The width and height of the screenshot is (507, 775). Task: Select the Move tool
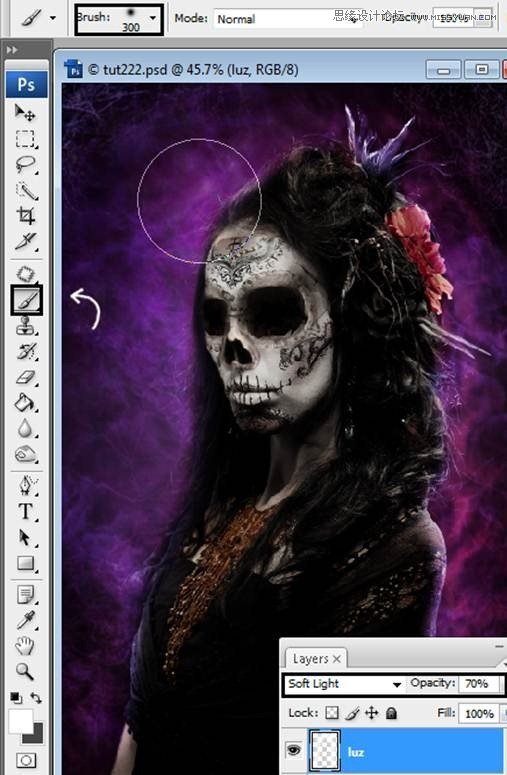coord(25,113)
